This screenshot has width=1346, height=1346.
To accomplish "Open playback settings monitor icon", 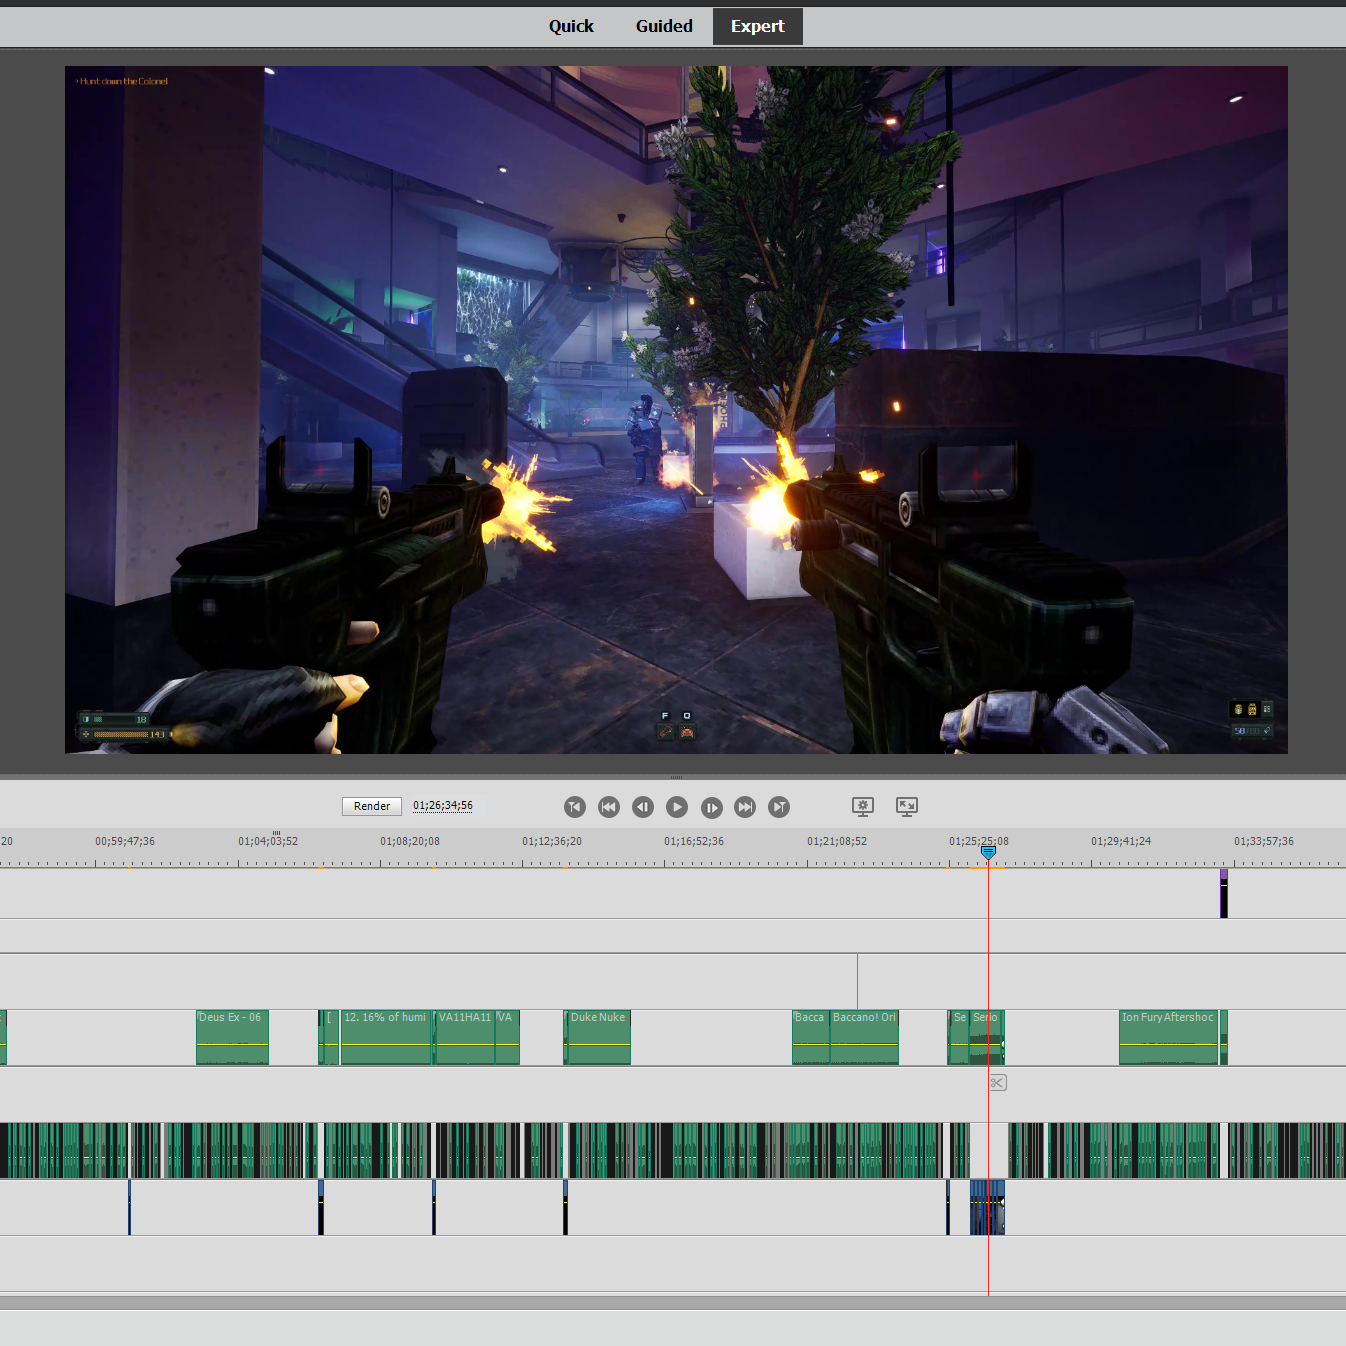I will click(x=863, y=807).
